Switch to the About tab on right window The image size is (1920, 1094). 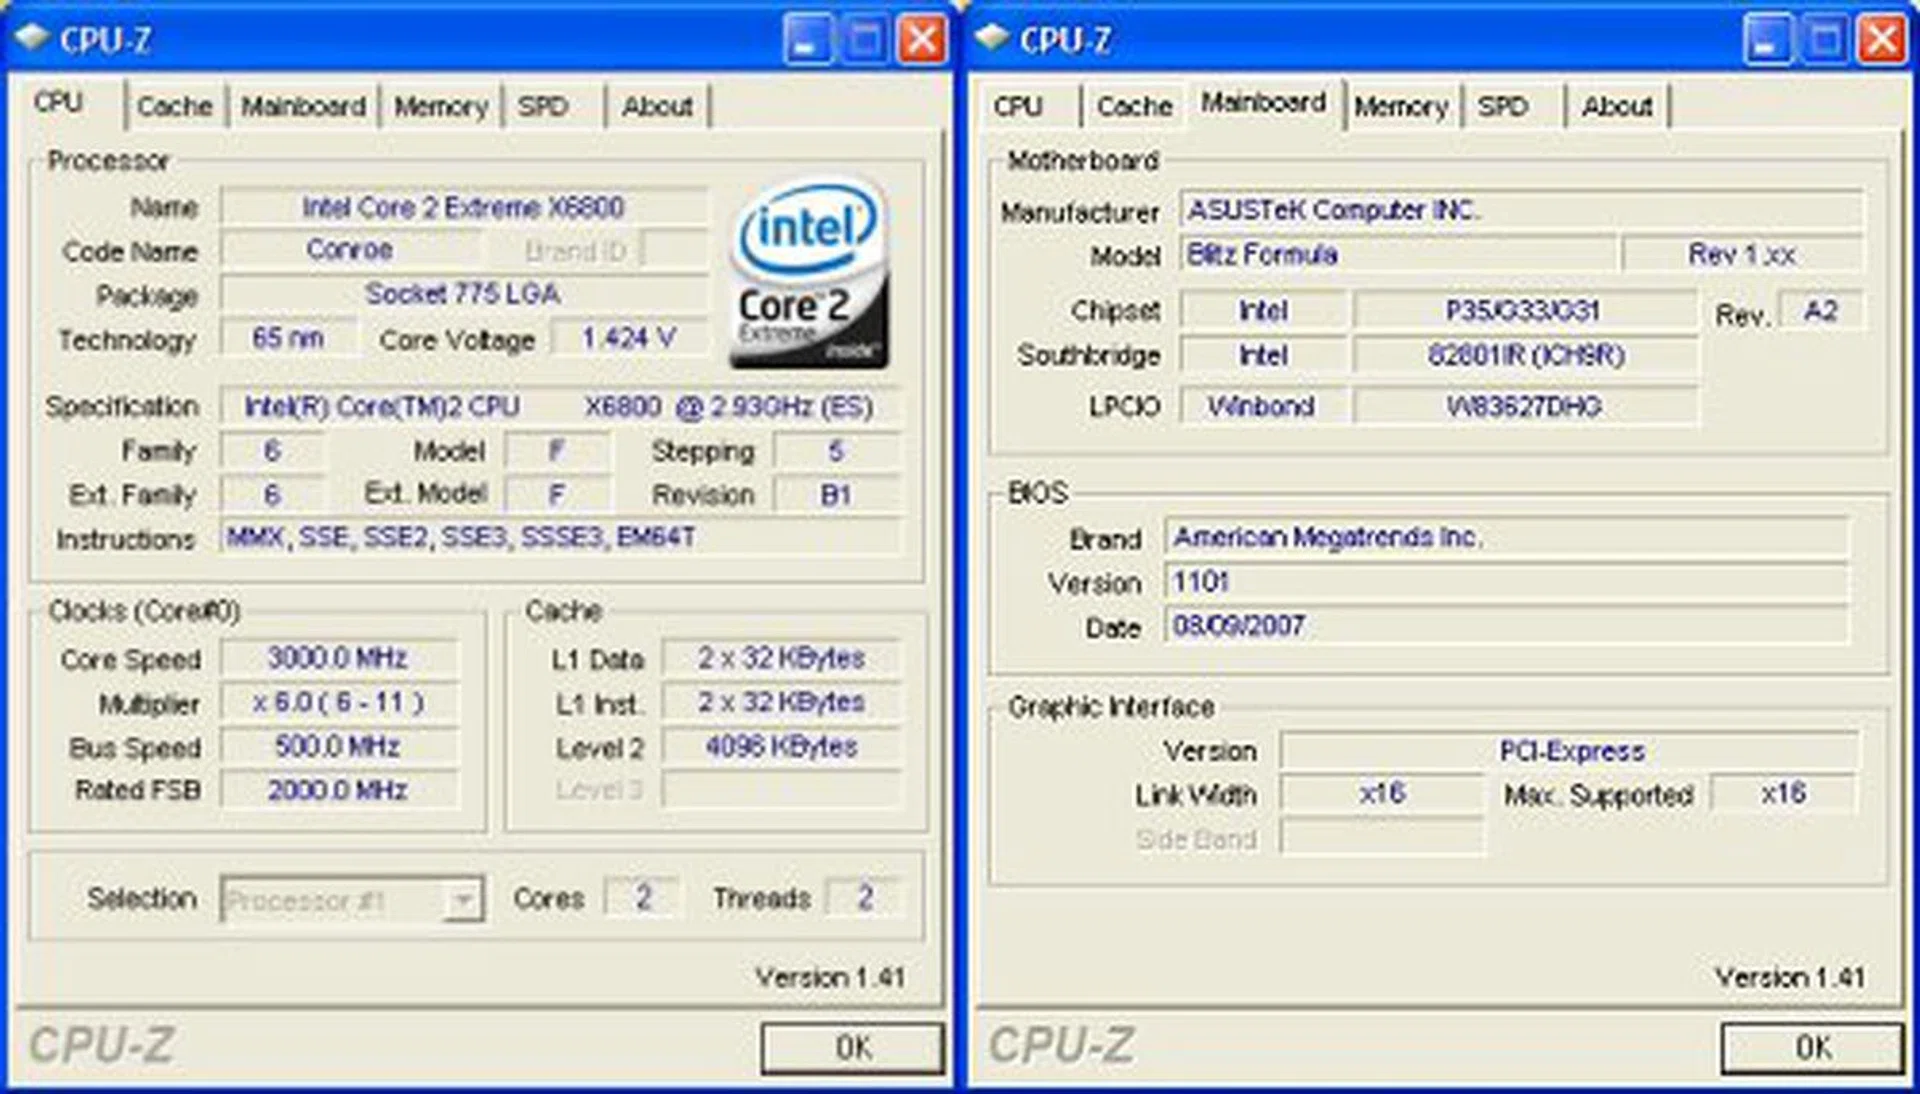point(1616,106)
